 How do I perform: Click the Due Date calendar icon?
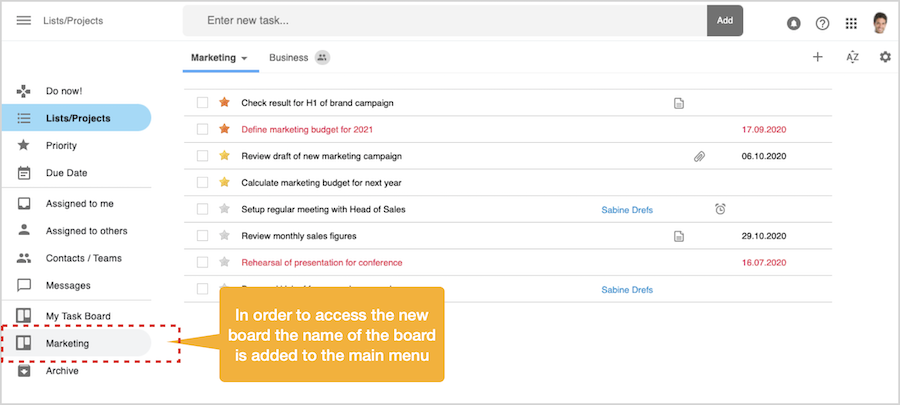tap(24, 173)
